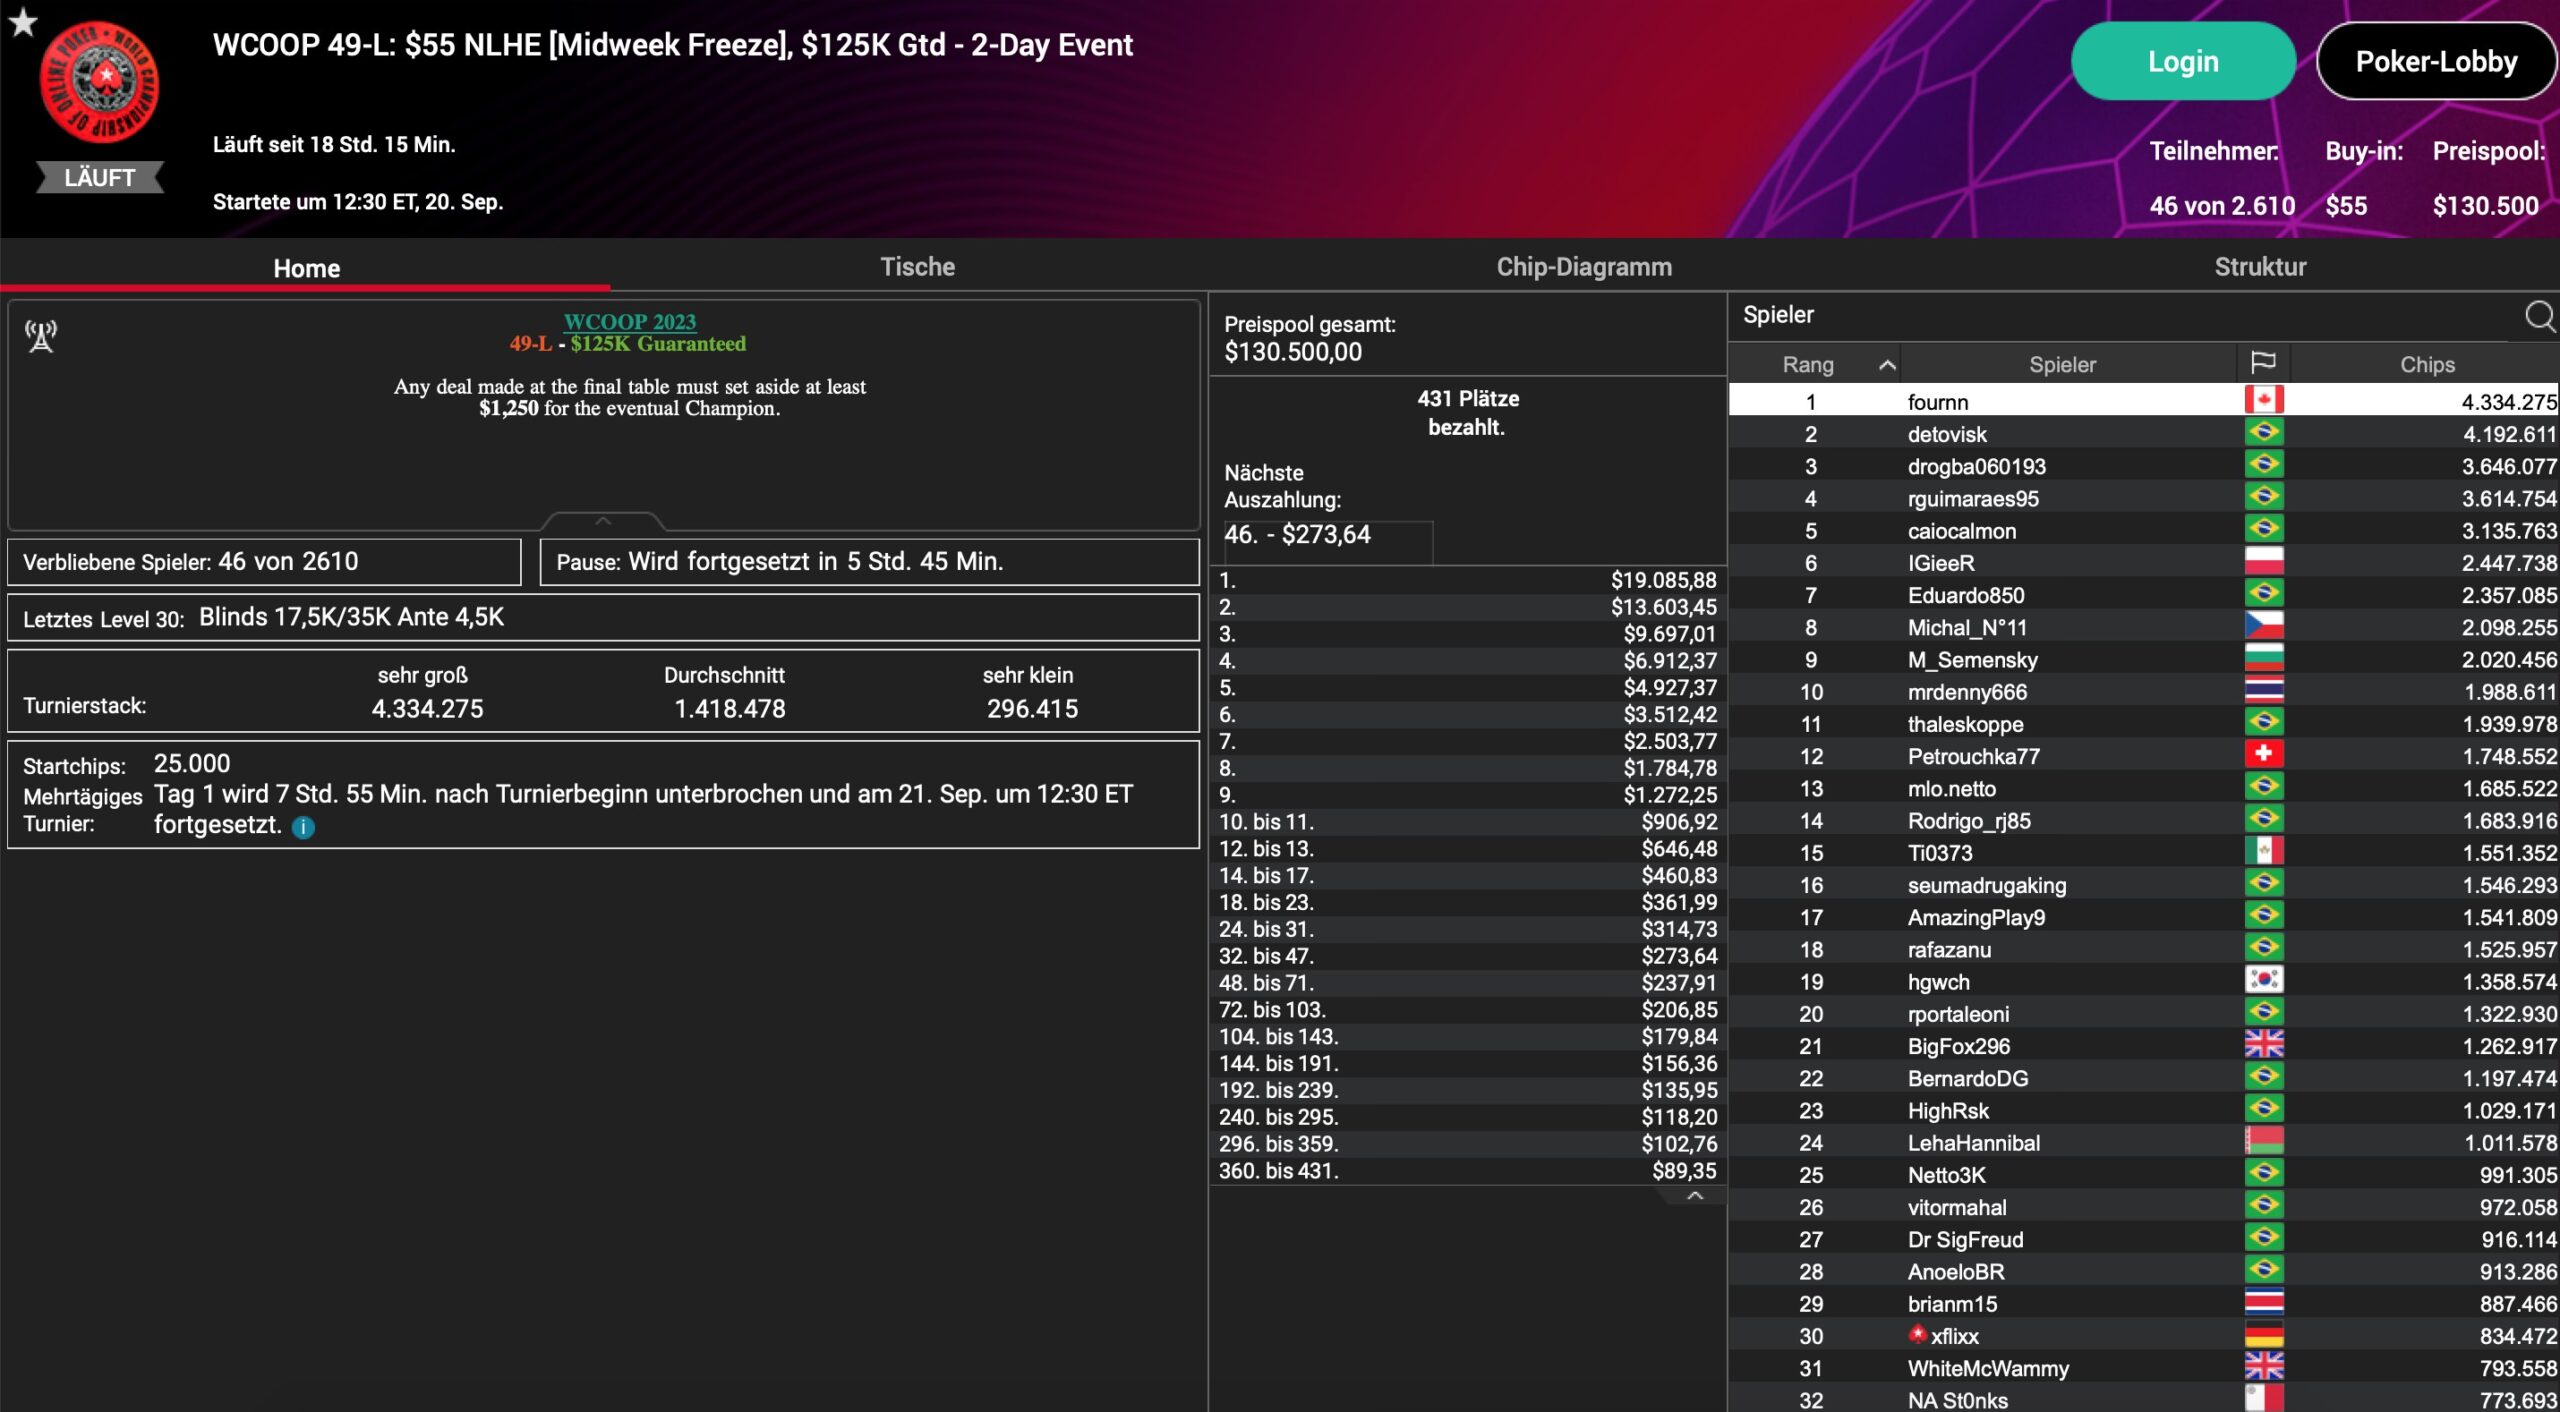Click the broadcast antenna icon

click(x=41, y=336)
